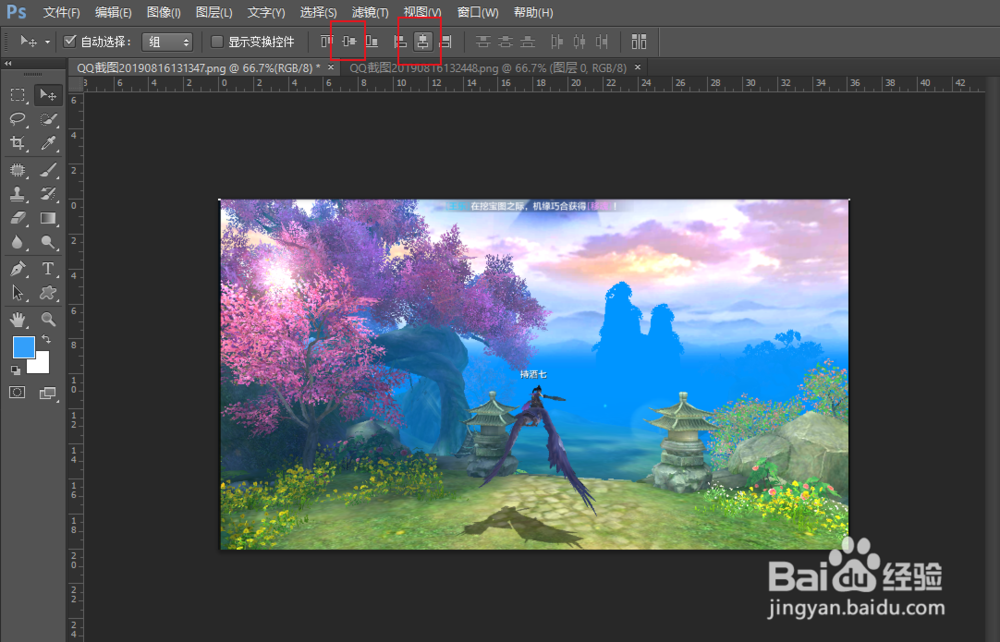The height and width of the screenshot is (642, 1000).
Task: Swap foreground and background colors
Action: click(46, 339)
